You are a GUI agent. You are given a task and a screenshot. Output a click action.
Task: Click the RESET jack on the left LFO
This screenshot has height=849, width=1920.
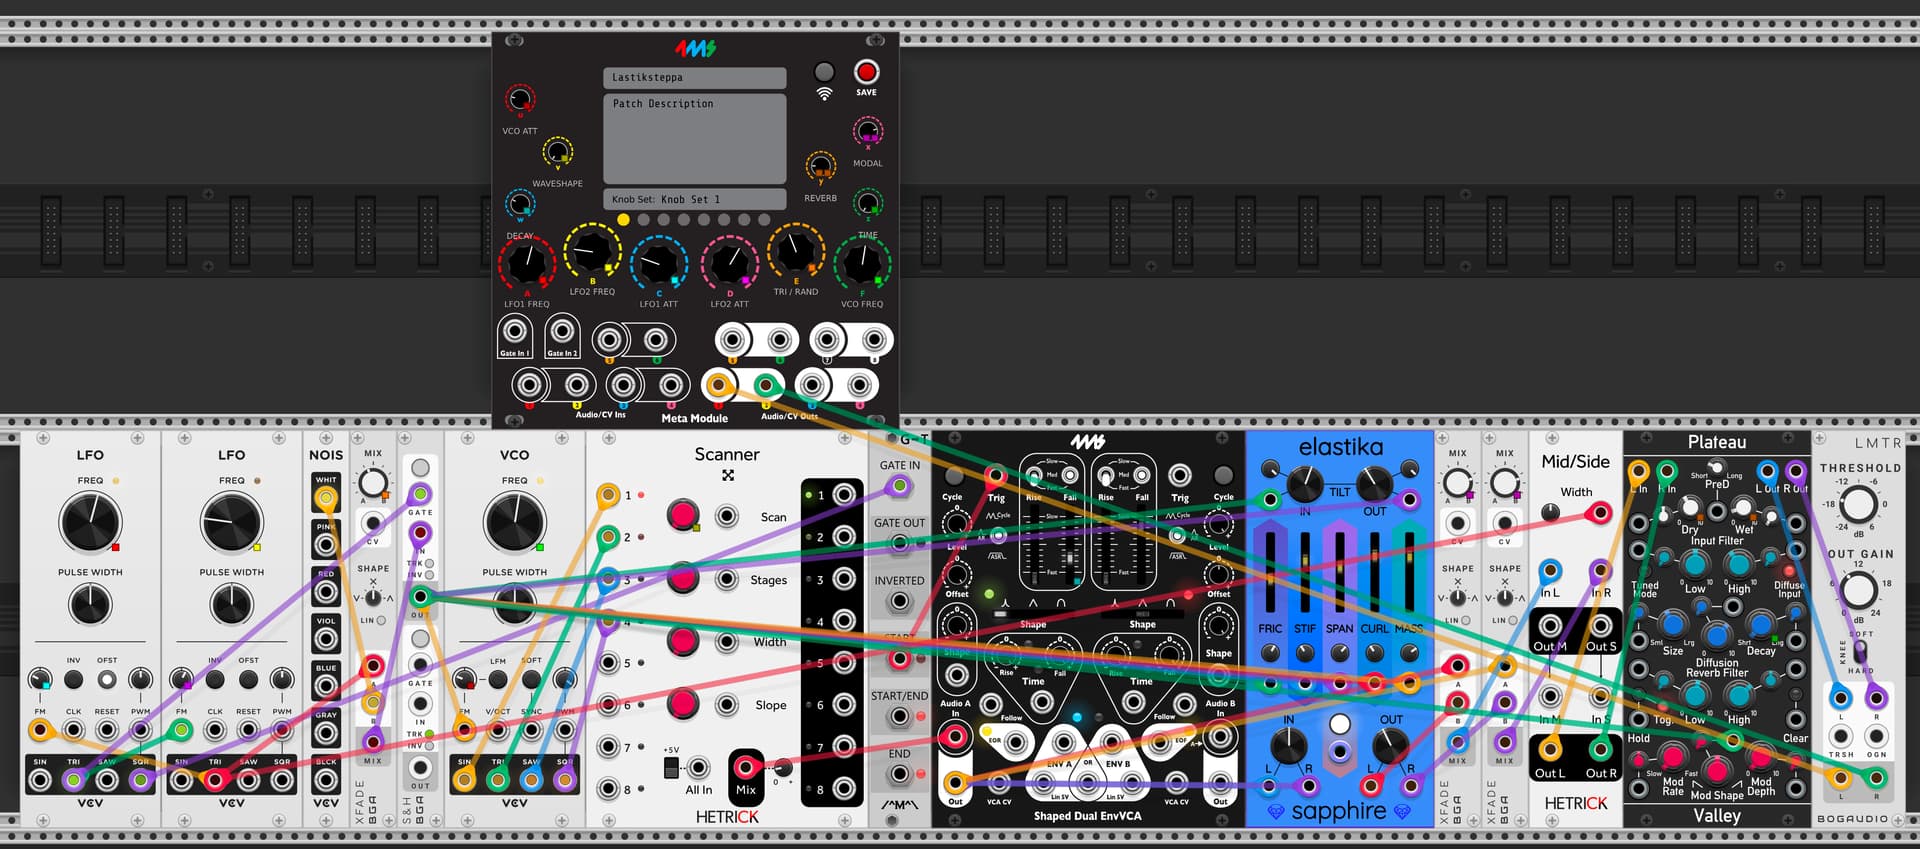click(x=107, y=730)
